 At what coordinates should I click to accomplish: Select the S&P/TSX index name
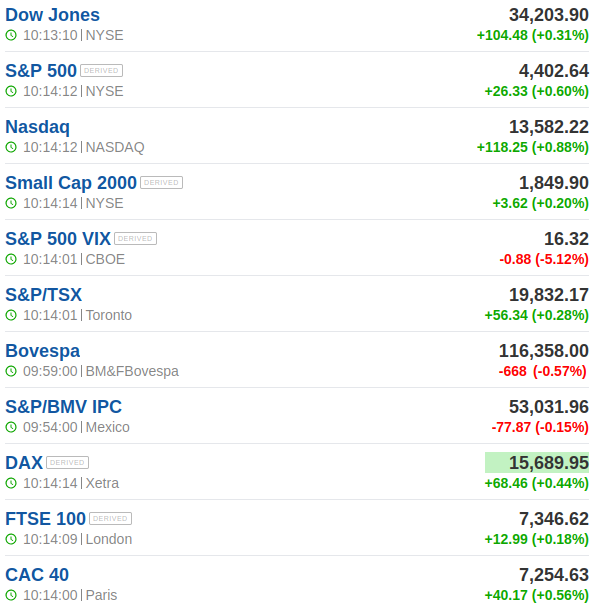(x=43, y=295)
